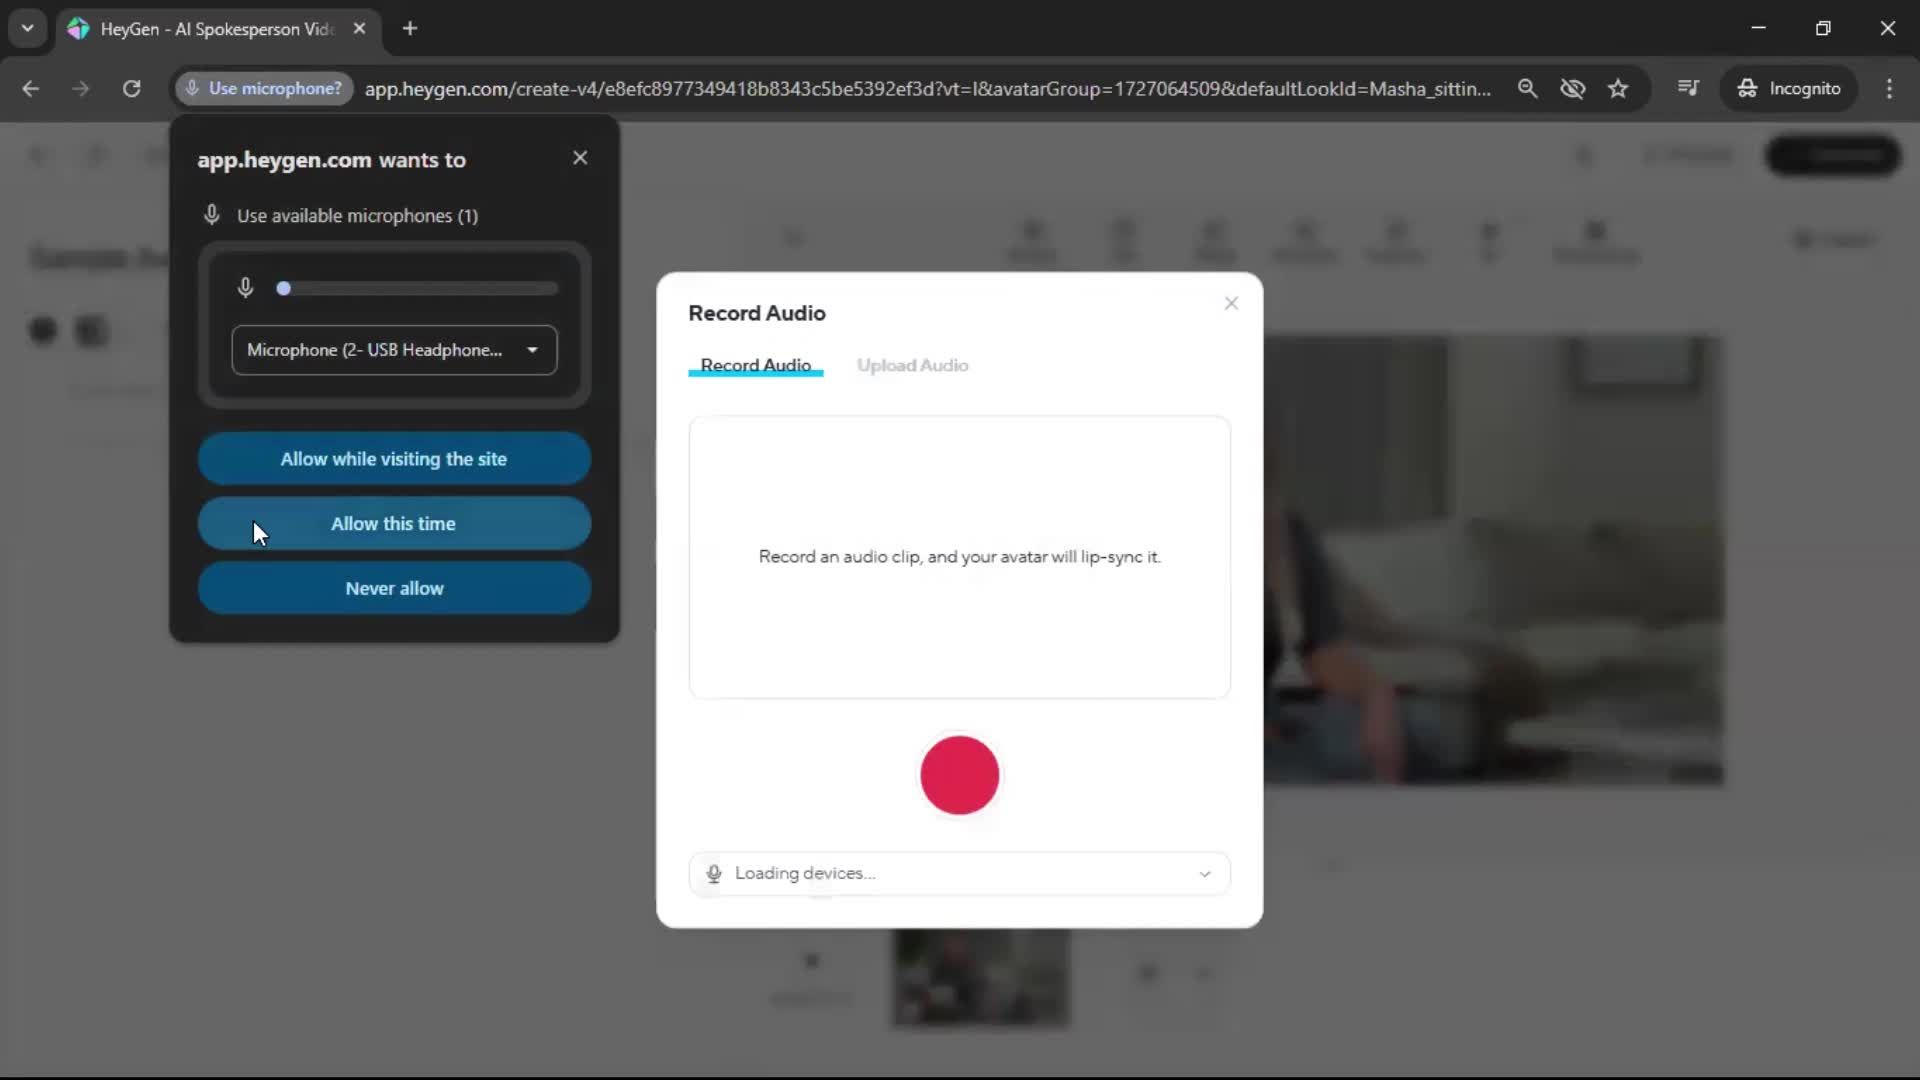Screen dimensions: 1920x1080
Task: Reload the HeyGen page
Action: pos(131,88)
